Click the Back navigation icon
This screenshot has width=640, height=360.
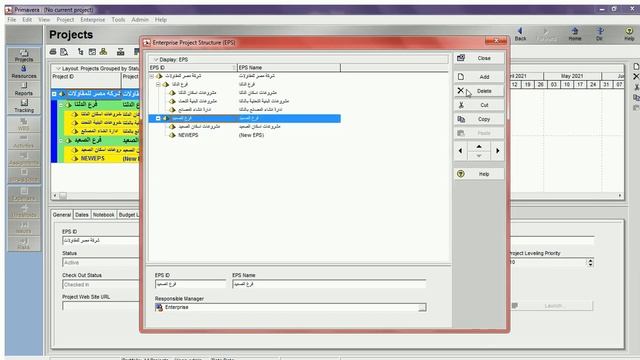tap(520, 34)
